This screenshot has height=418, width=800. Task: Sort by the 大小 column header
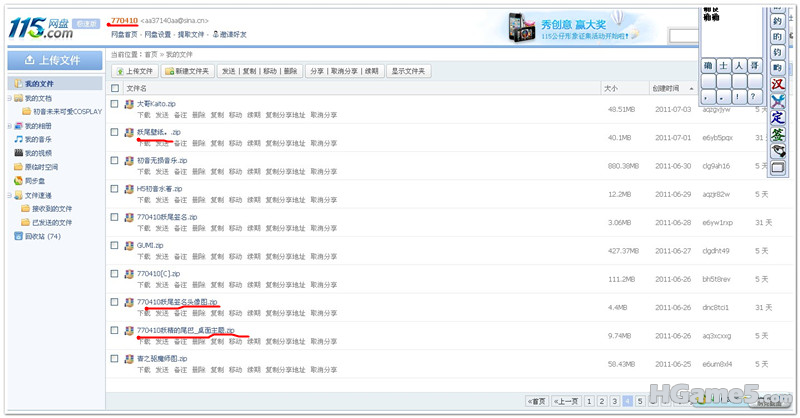click(x=611, y=89)
